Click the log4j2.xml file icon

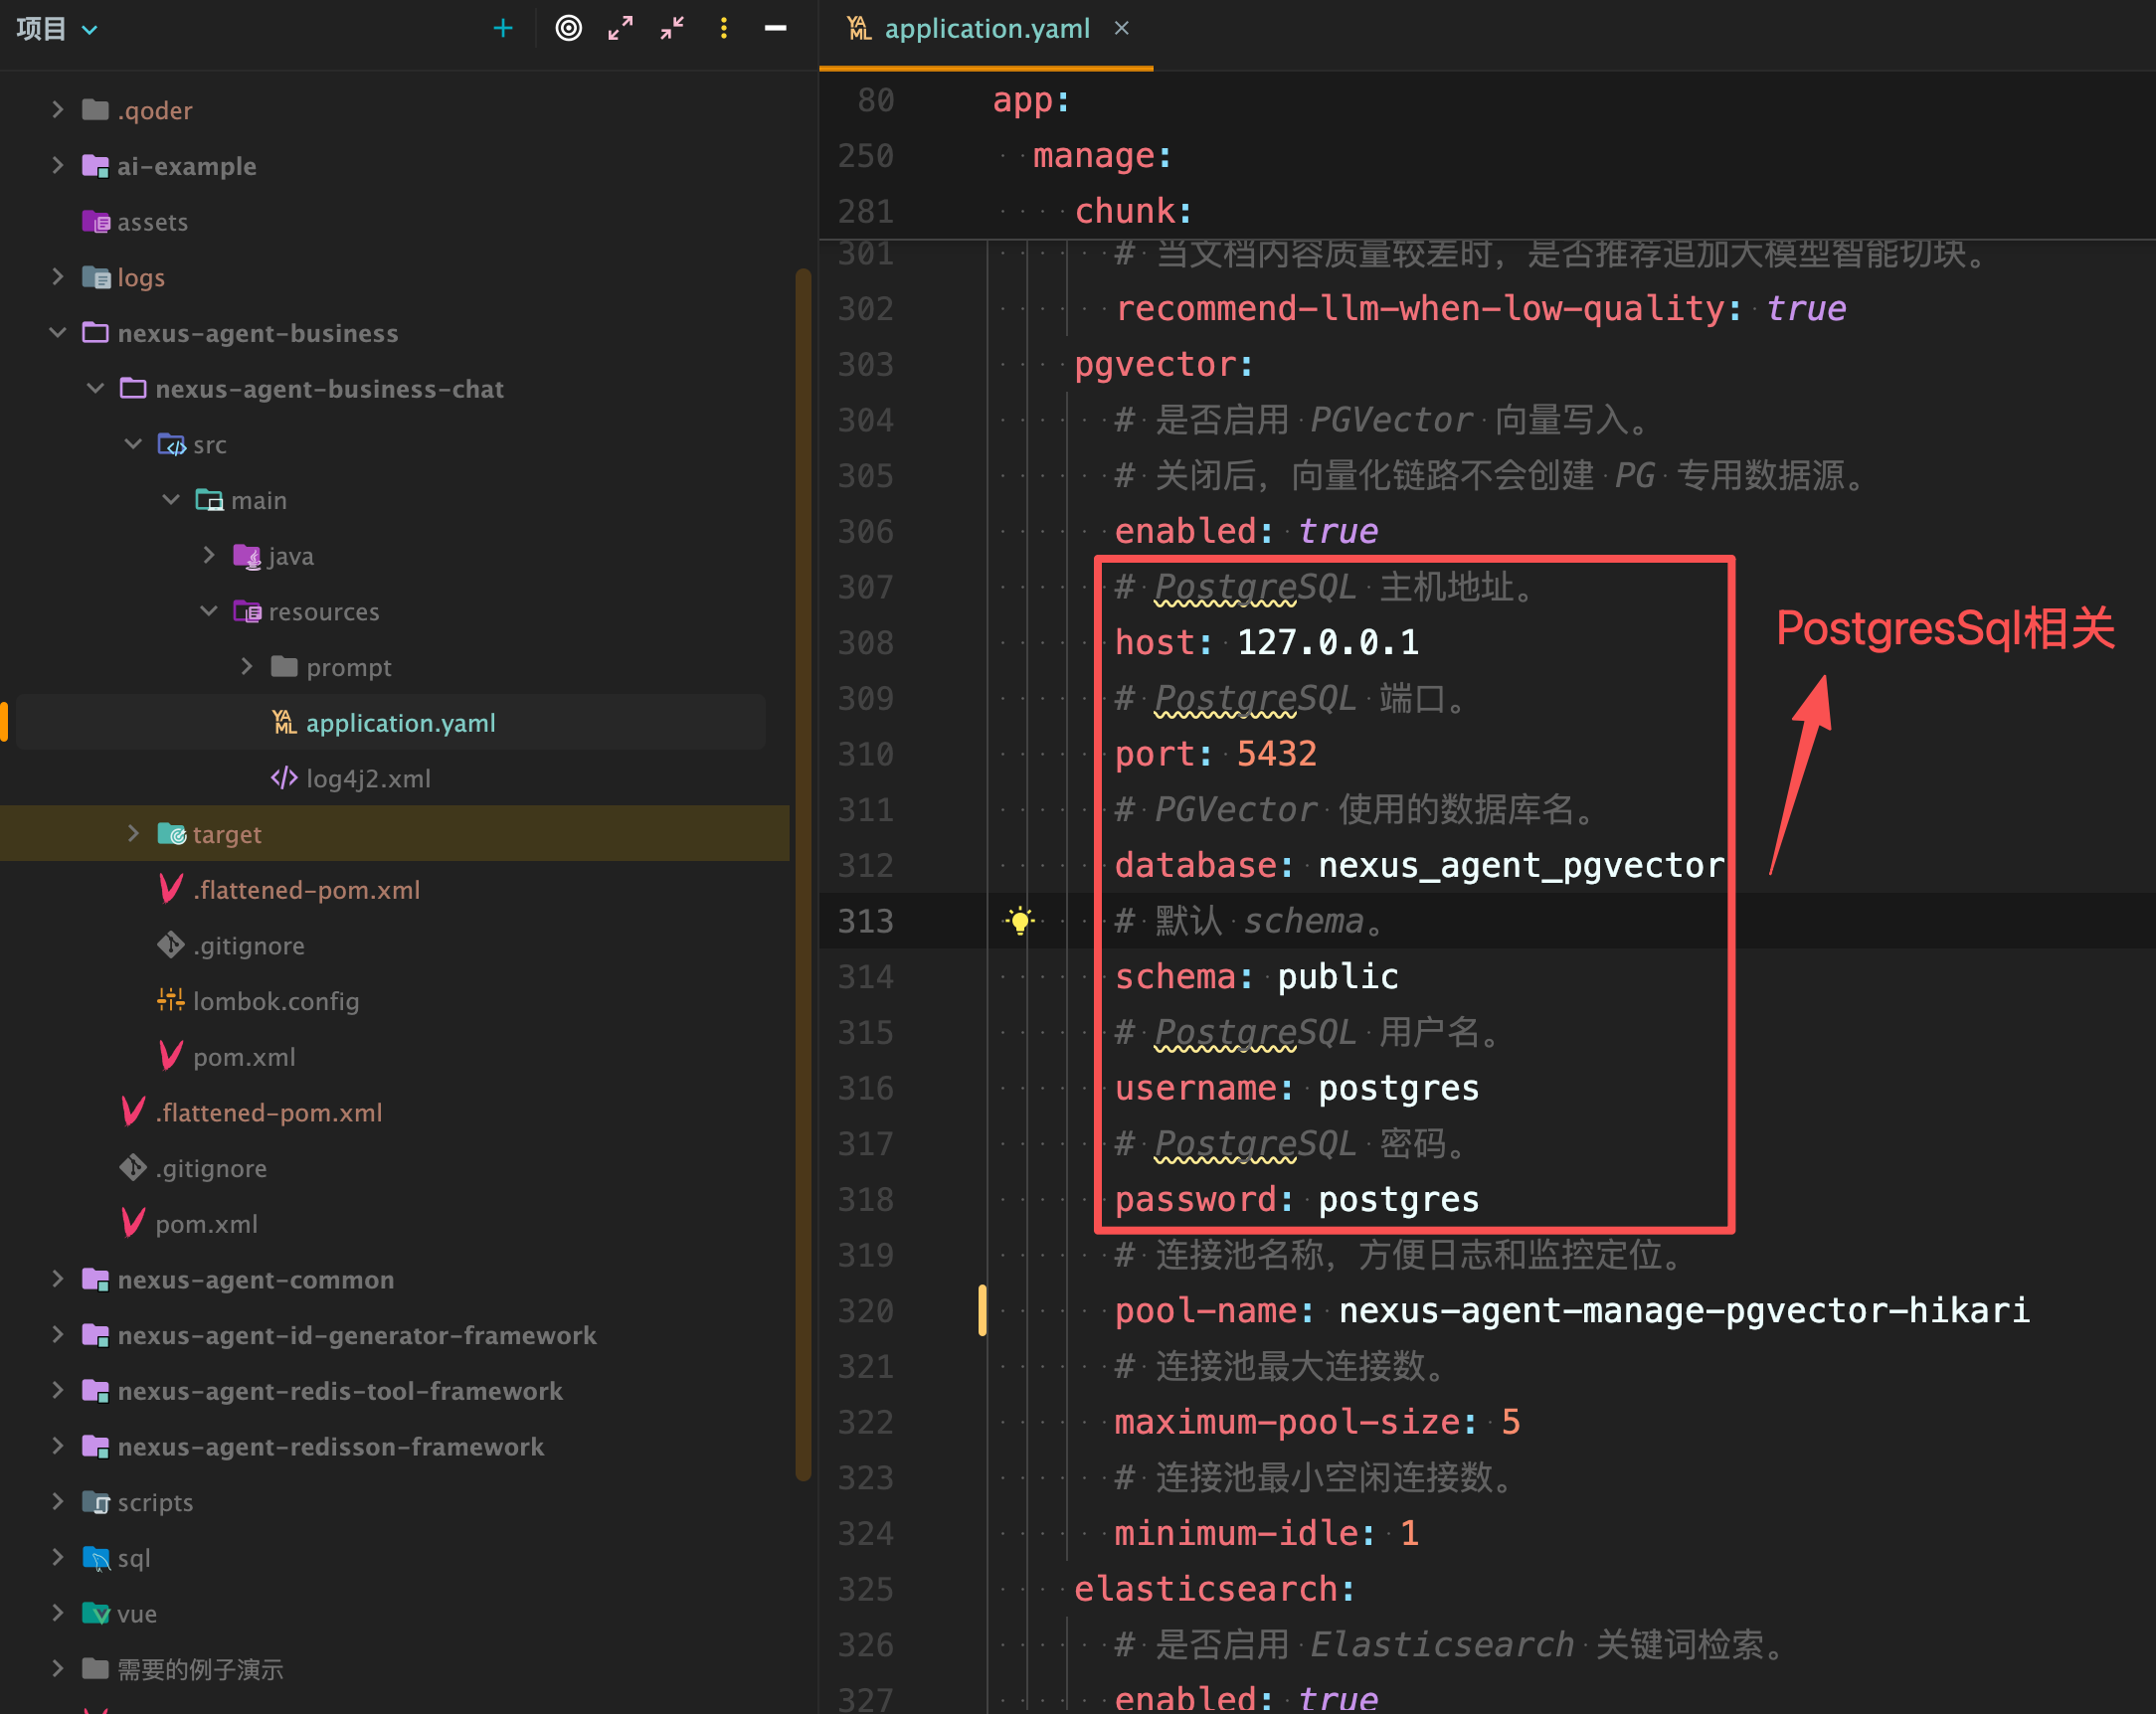coord(284,778)
